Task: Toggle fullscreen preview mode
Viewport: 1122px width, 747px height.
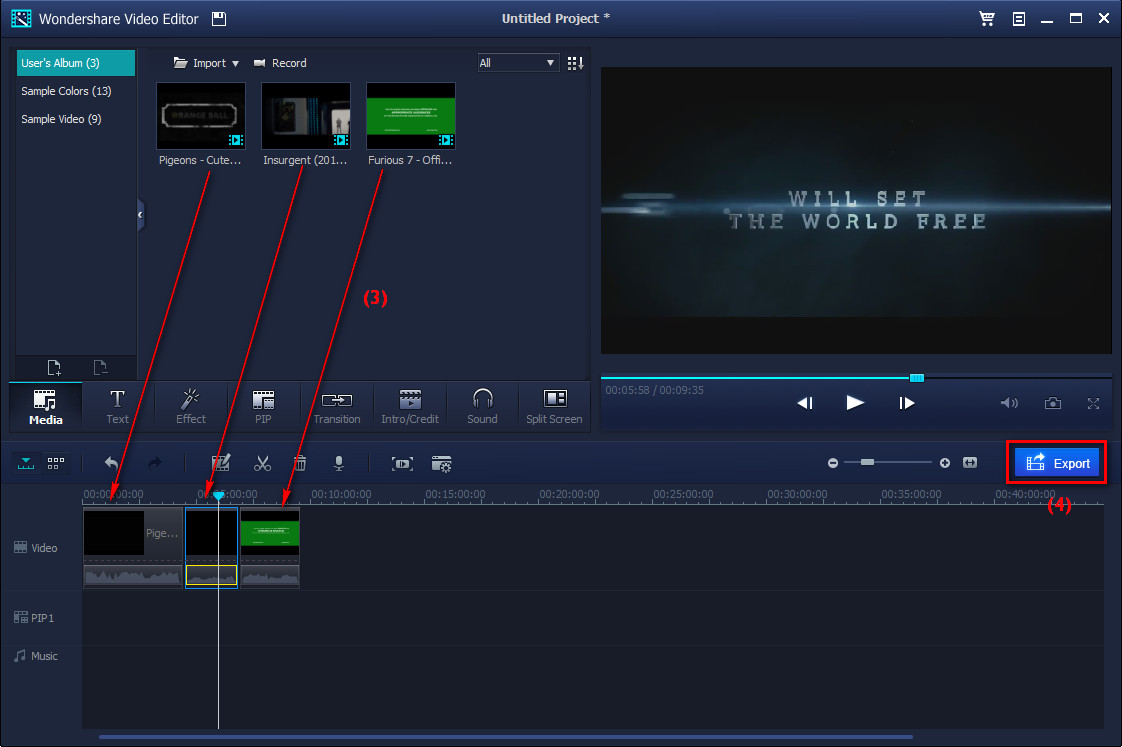Action: click(1093, 403)
